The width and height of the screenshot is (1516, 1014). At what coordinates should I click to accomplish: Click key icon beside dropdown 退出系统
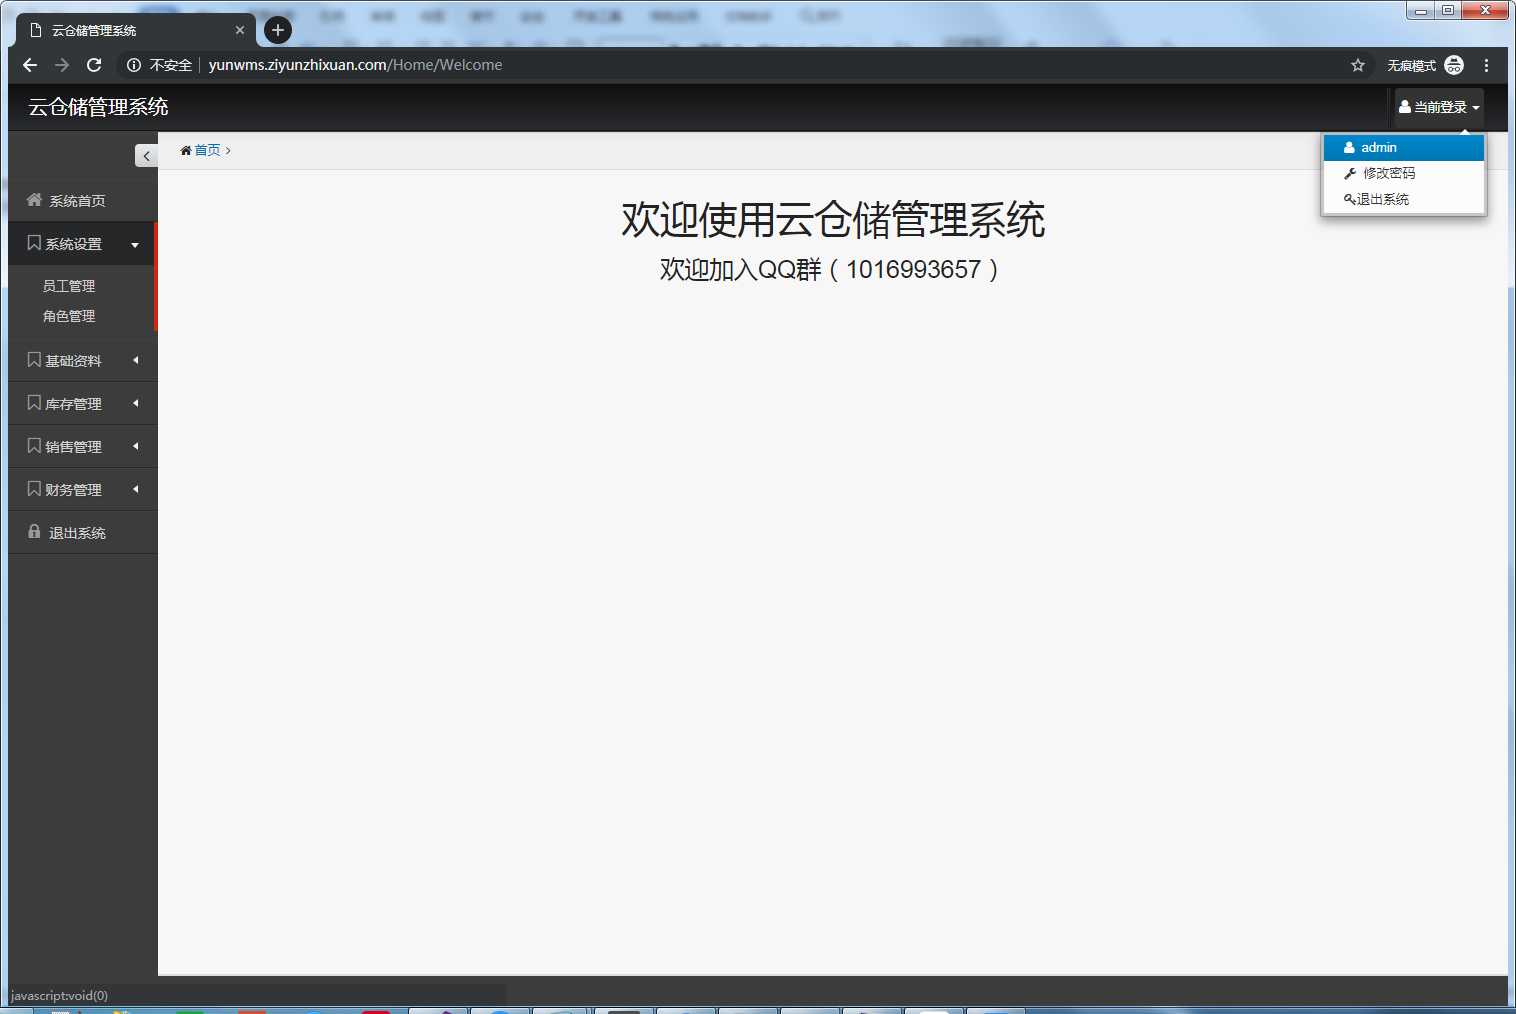pos(1350,199)
